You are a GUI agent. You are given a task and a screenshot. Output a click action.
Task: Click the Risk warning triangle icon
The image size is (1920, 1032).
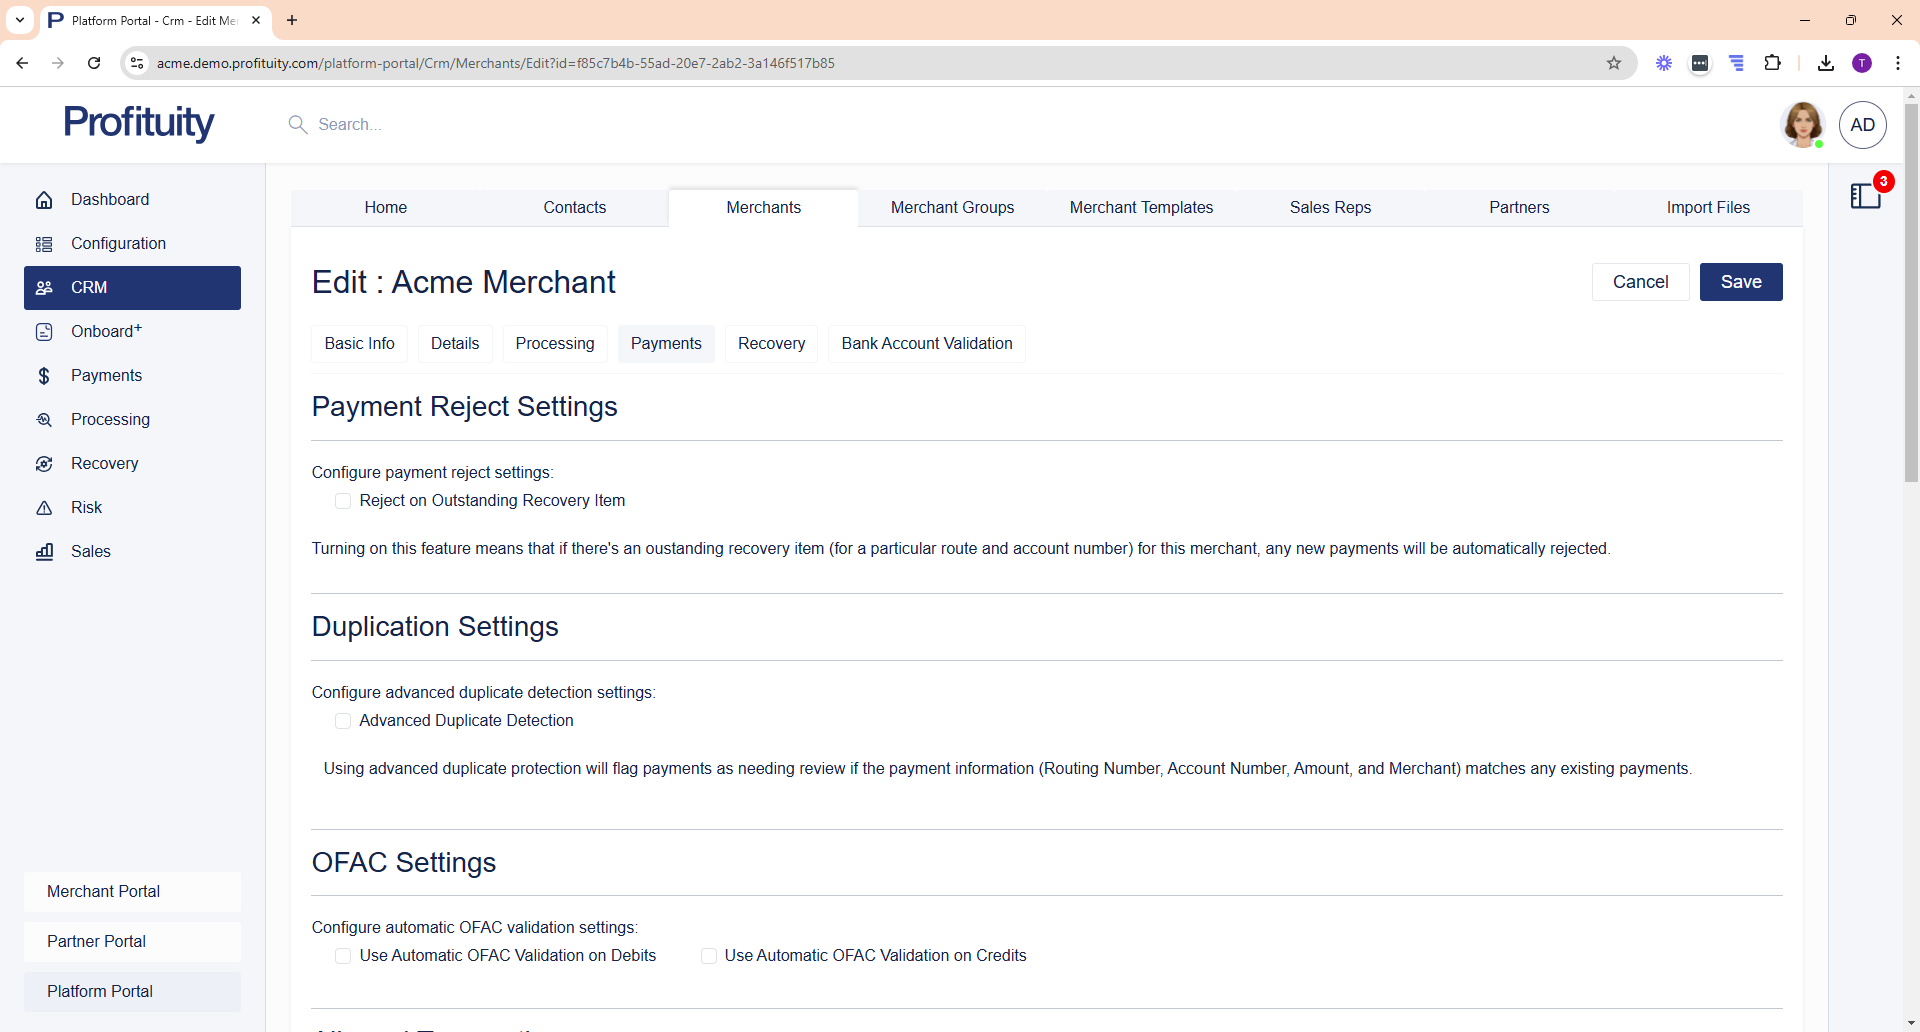coord(44,508)
